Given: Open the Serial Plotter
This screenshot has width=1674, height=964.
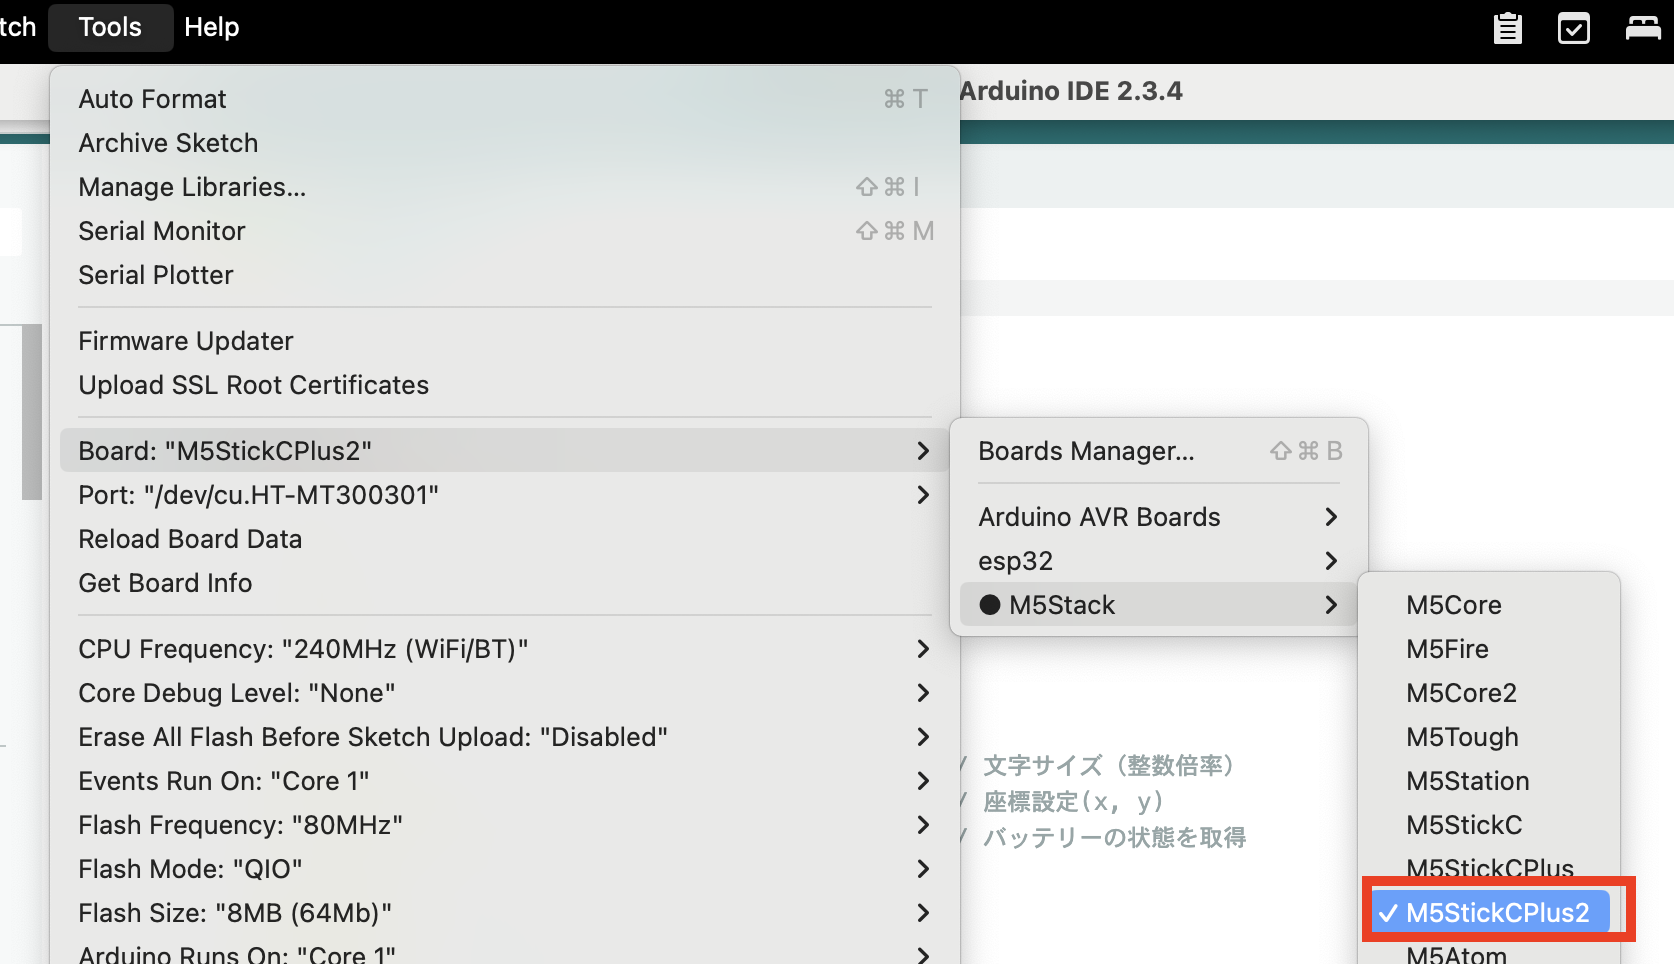Looking at the screenshot, I should point(505,275).
